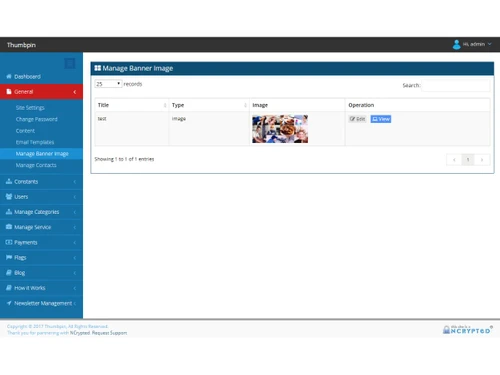Open Change Password in the sidebar
The image size is (500, 375).
pyautogui.click(x=36, y=119)
